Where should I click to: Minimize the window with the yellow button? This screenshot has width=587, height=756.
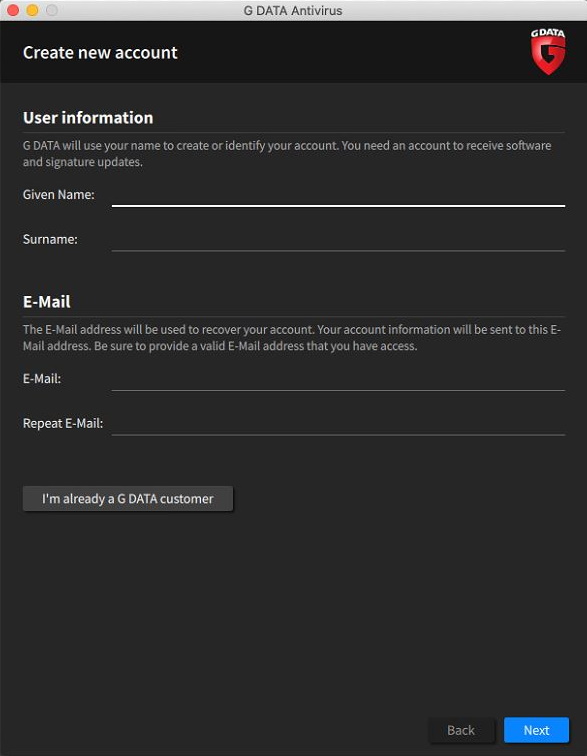click(x=32, y=10)
